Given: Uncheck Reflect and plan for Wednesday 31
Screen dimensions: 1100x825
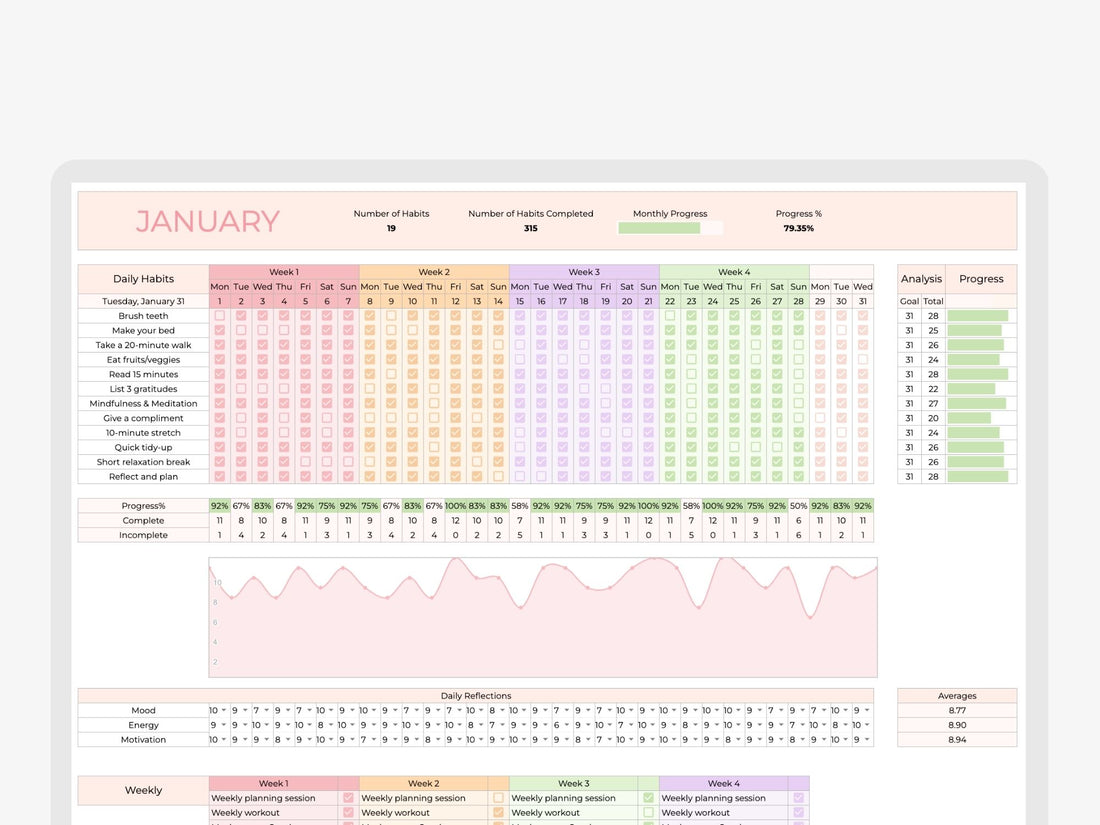Looking at the screenshot, I should 863,477.
